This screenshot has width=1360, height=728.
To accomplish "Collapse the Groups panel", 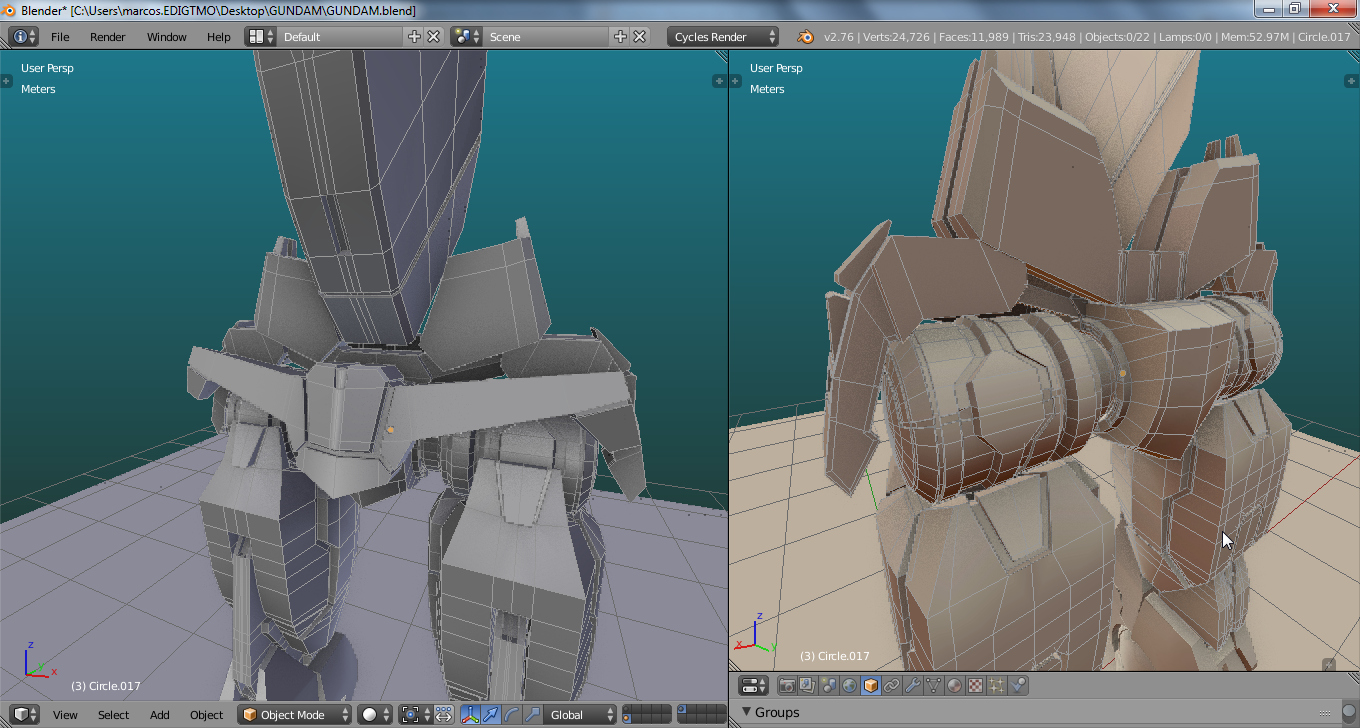I will pos(747,712).
